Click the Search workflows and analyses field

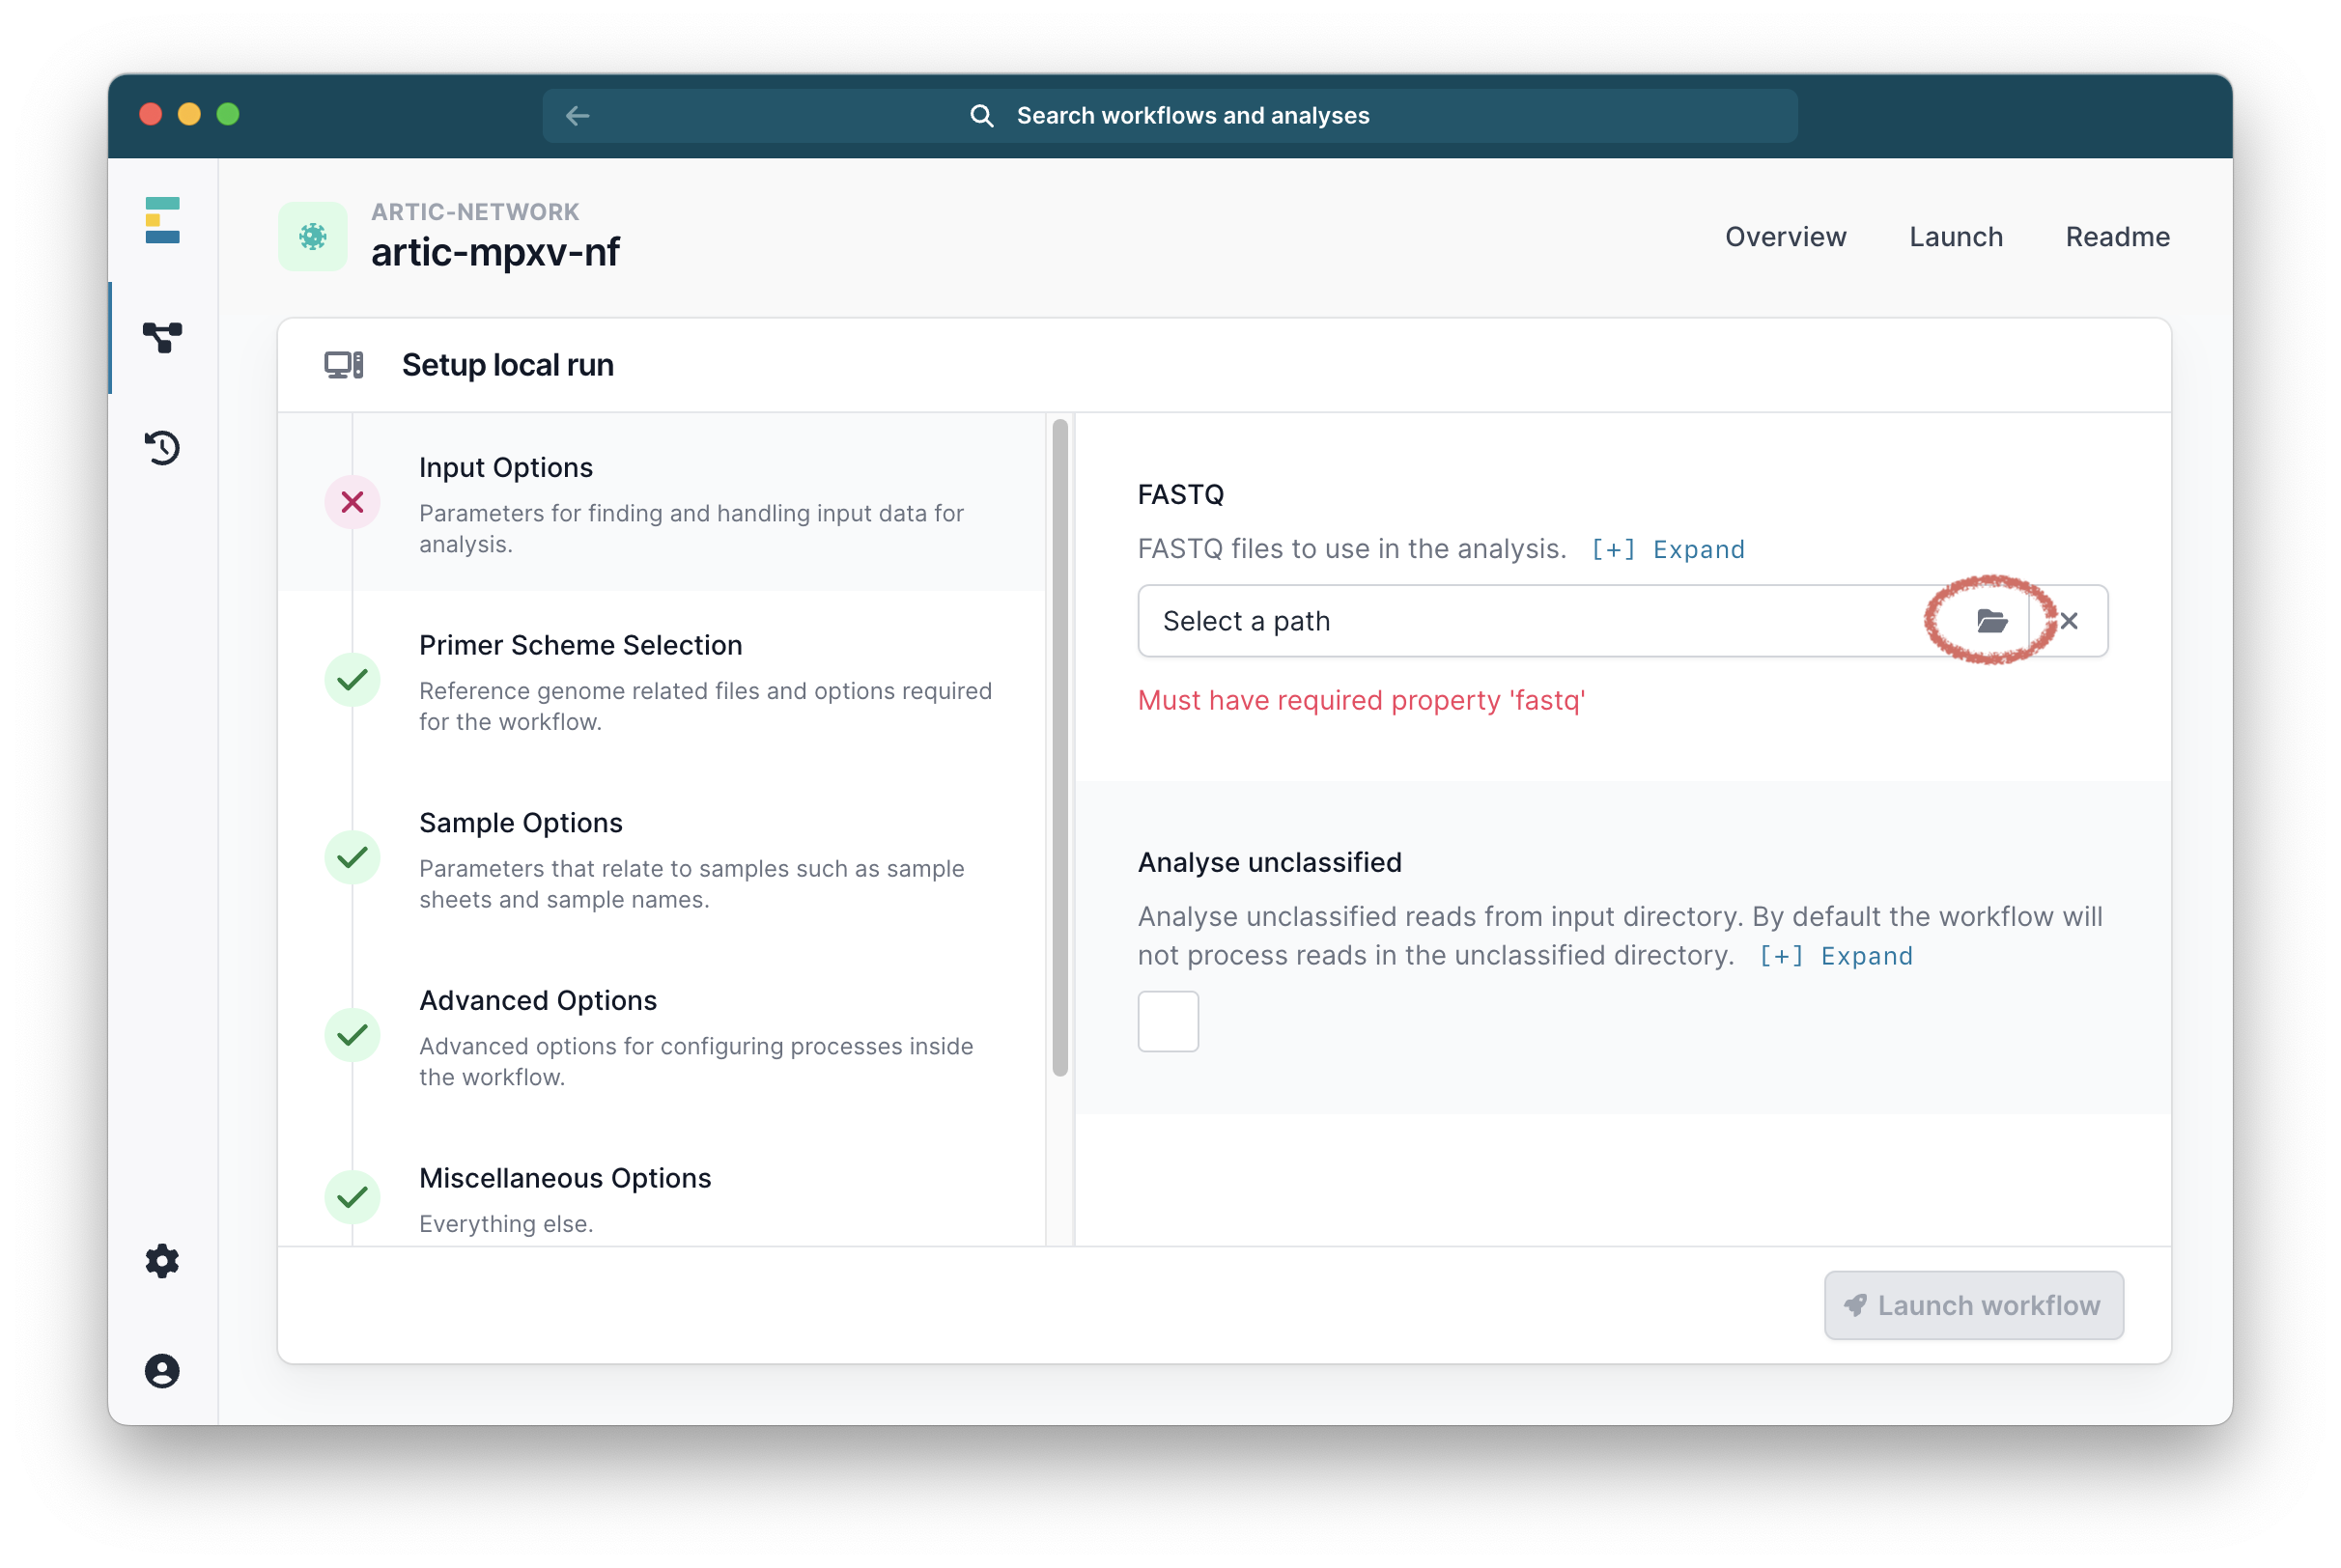click(x=1192, y=116)
